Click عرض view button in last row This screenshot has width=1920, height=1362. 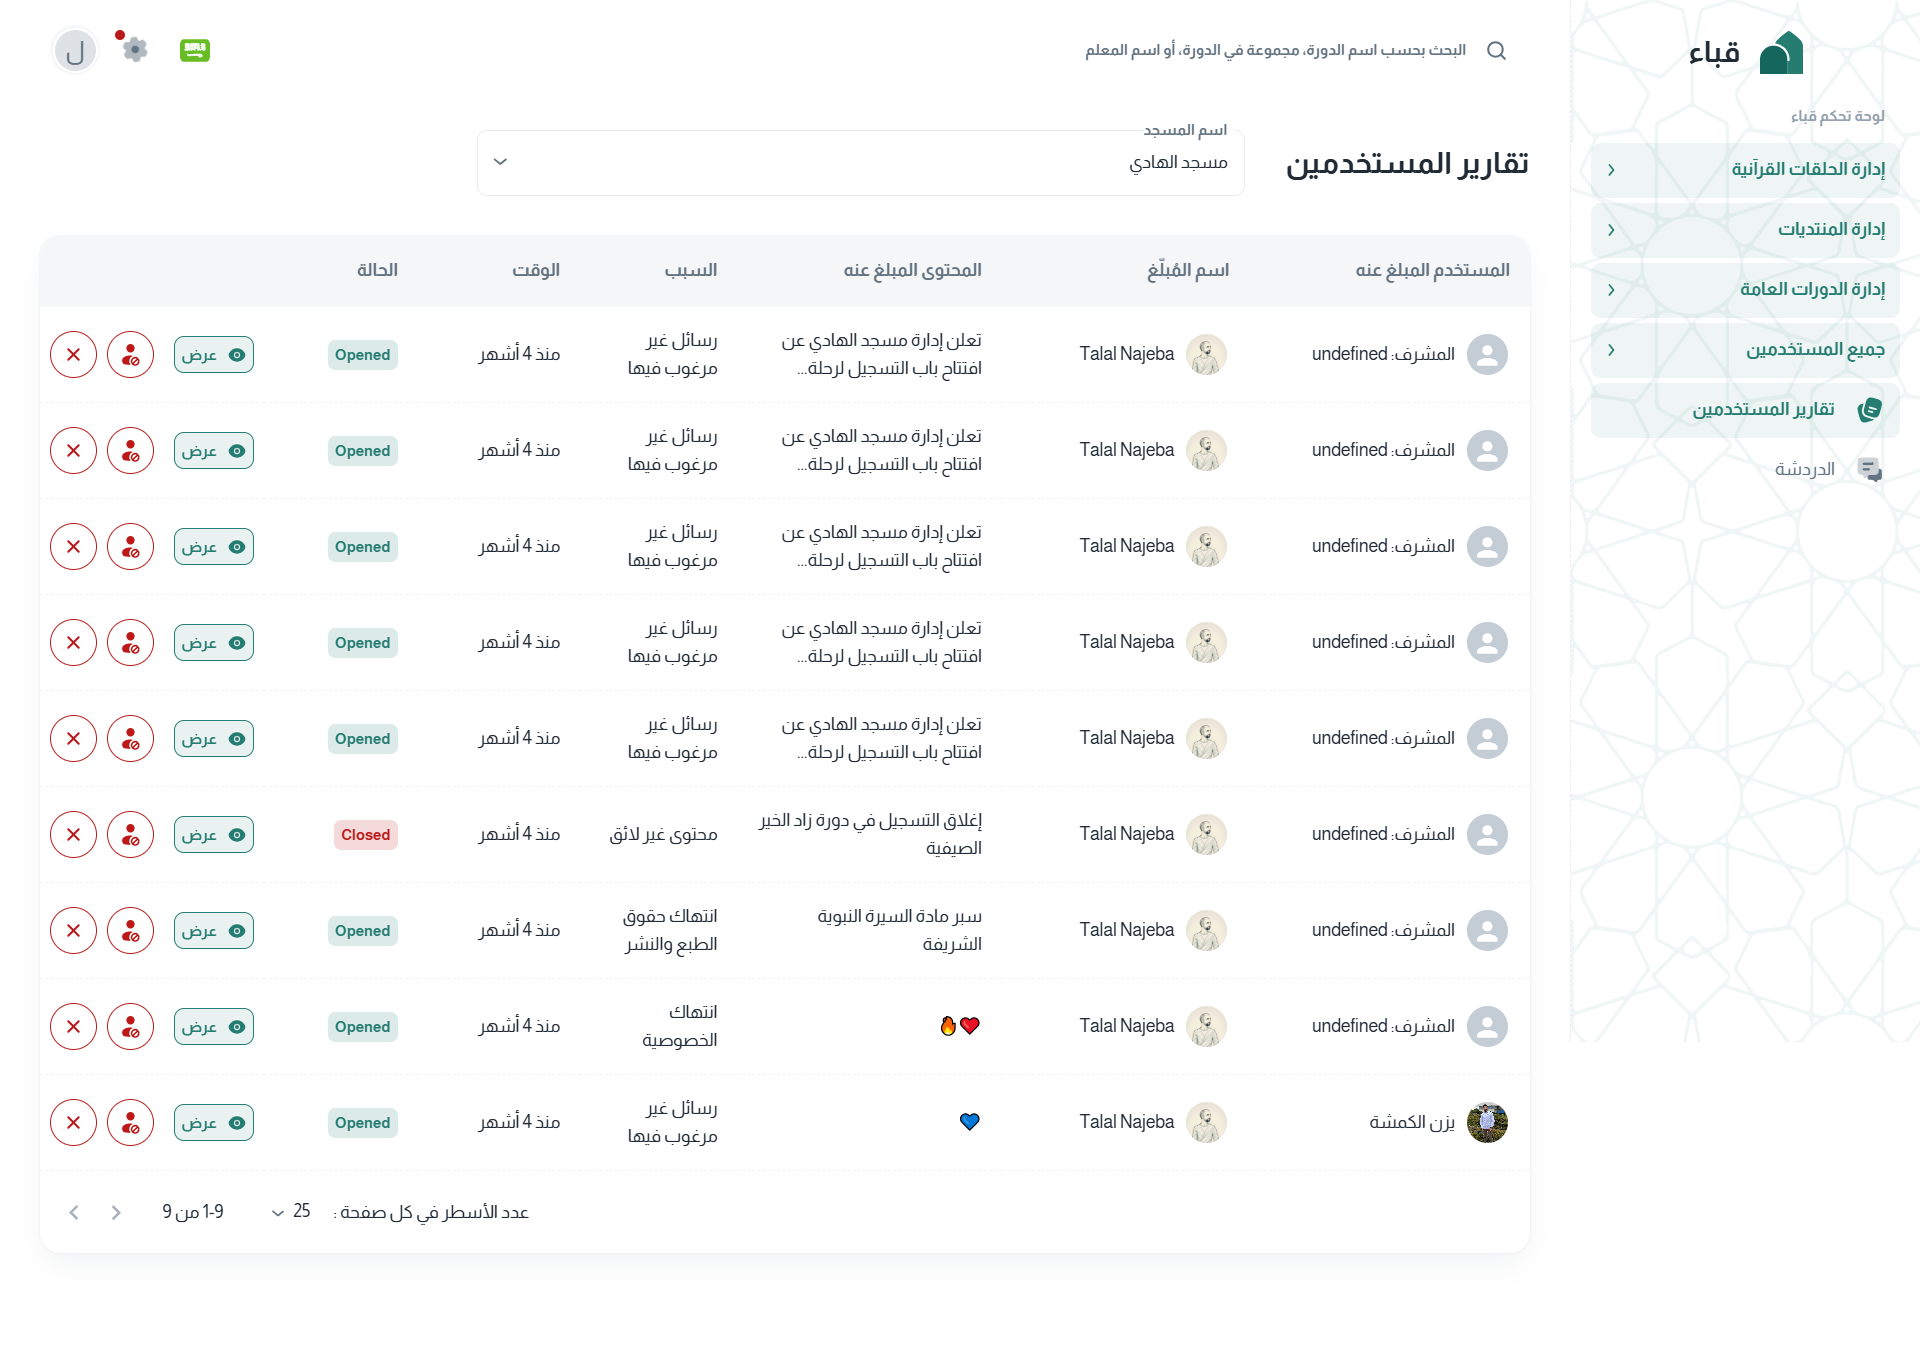coord(214,1123)
